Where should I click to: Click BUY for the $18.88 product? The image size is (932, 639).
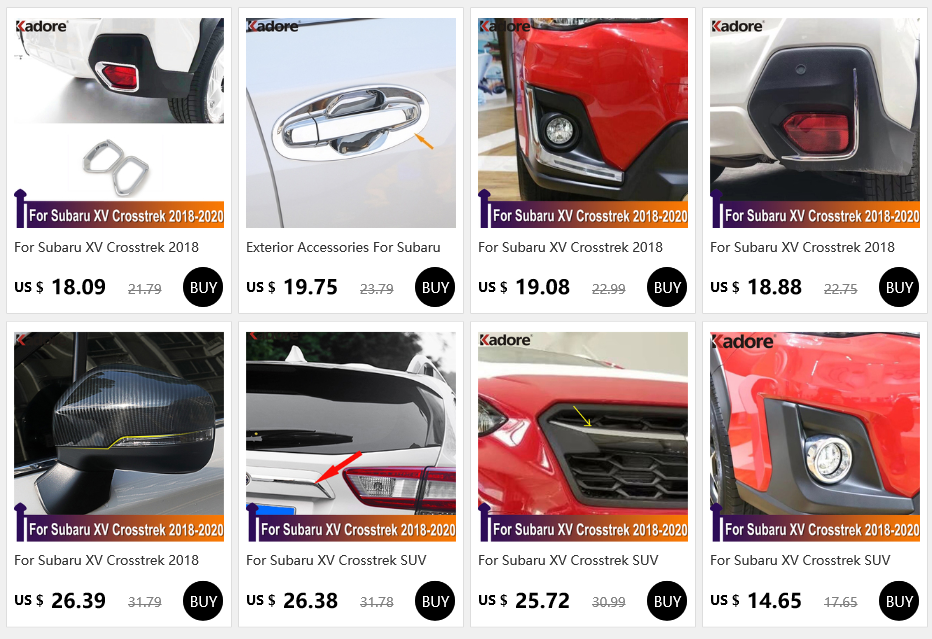click(x=899, y=287)
